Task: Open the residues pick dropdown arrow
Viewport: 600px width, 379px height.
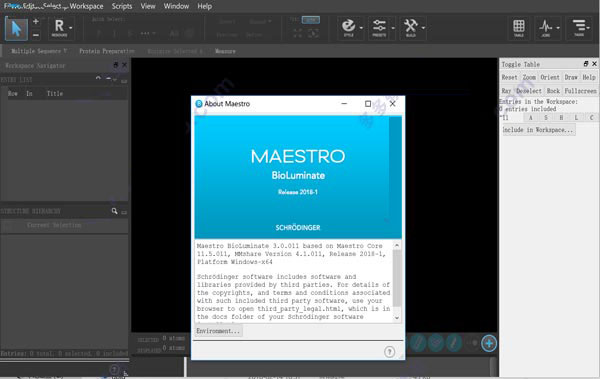Action: (x=71, y=28)
